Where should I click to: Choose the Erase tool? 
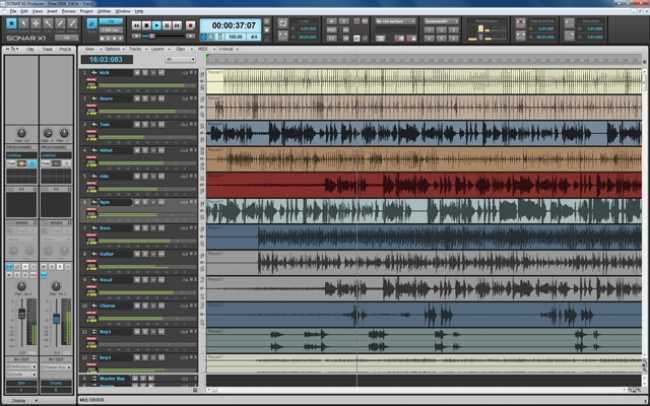(73, 23)
